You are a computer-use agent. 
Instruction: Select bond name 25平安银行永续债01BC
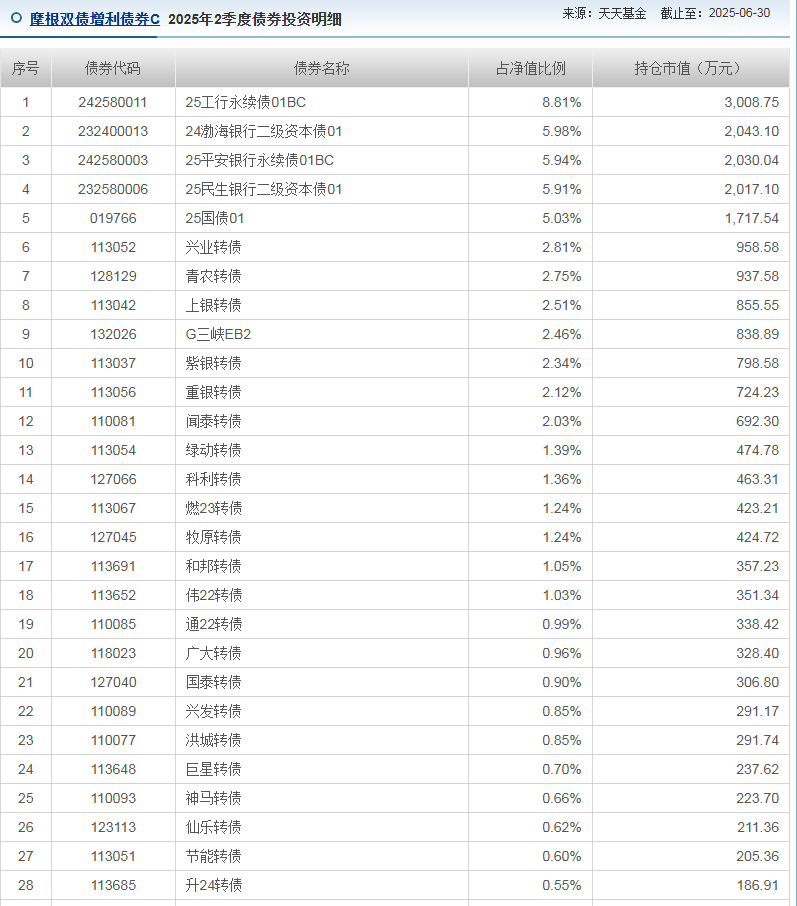pos(260,160)
